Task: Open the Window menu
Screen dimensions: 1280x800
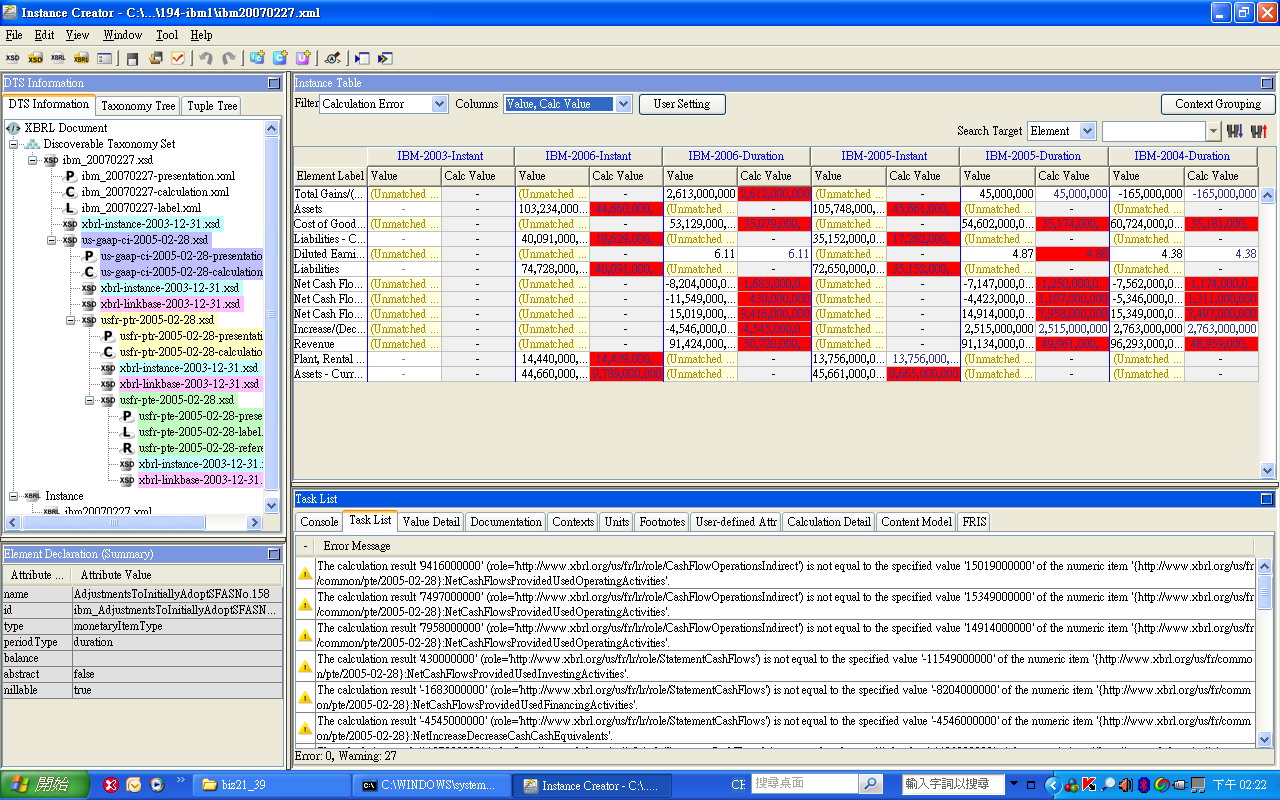Action: pyautogui.click(x=123, y=35)
